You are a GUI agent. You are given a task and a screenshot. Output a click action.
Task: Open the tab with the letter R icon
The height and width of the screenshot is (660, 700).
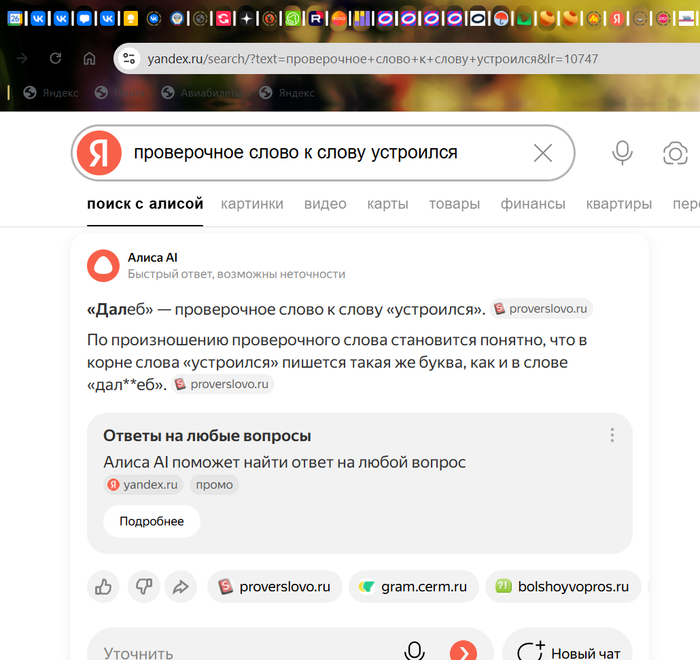[x=316, y=18]
